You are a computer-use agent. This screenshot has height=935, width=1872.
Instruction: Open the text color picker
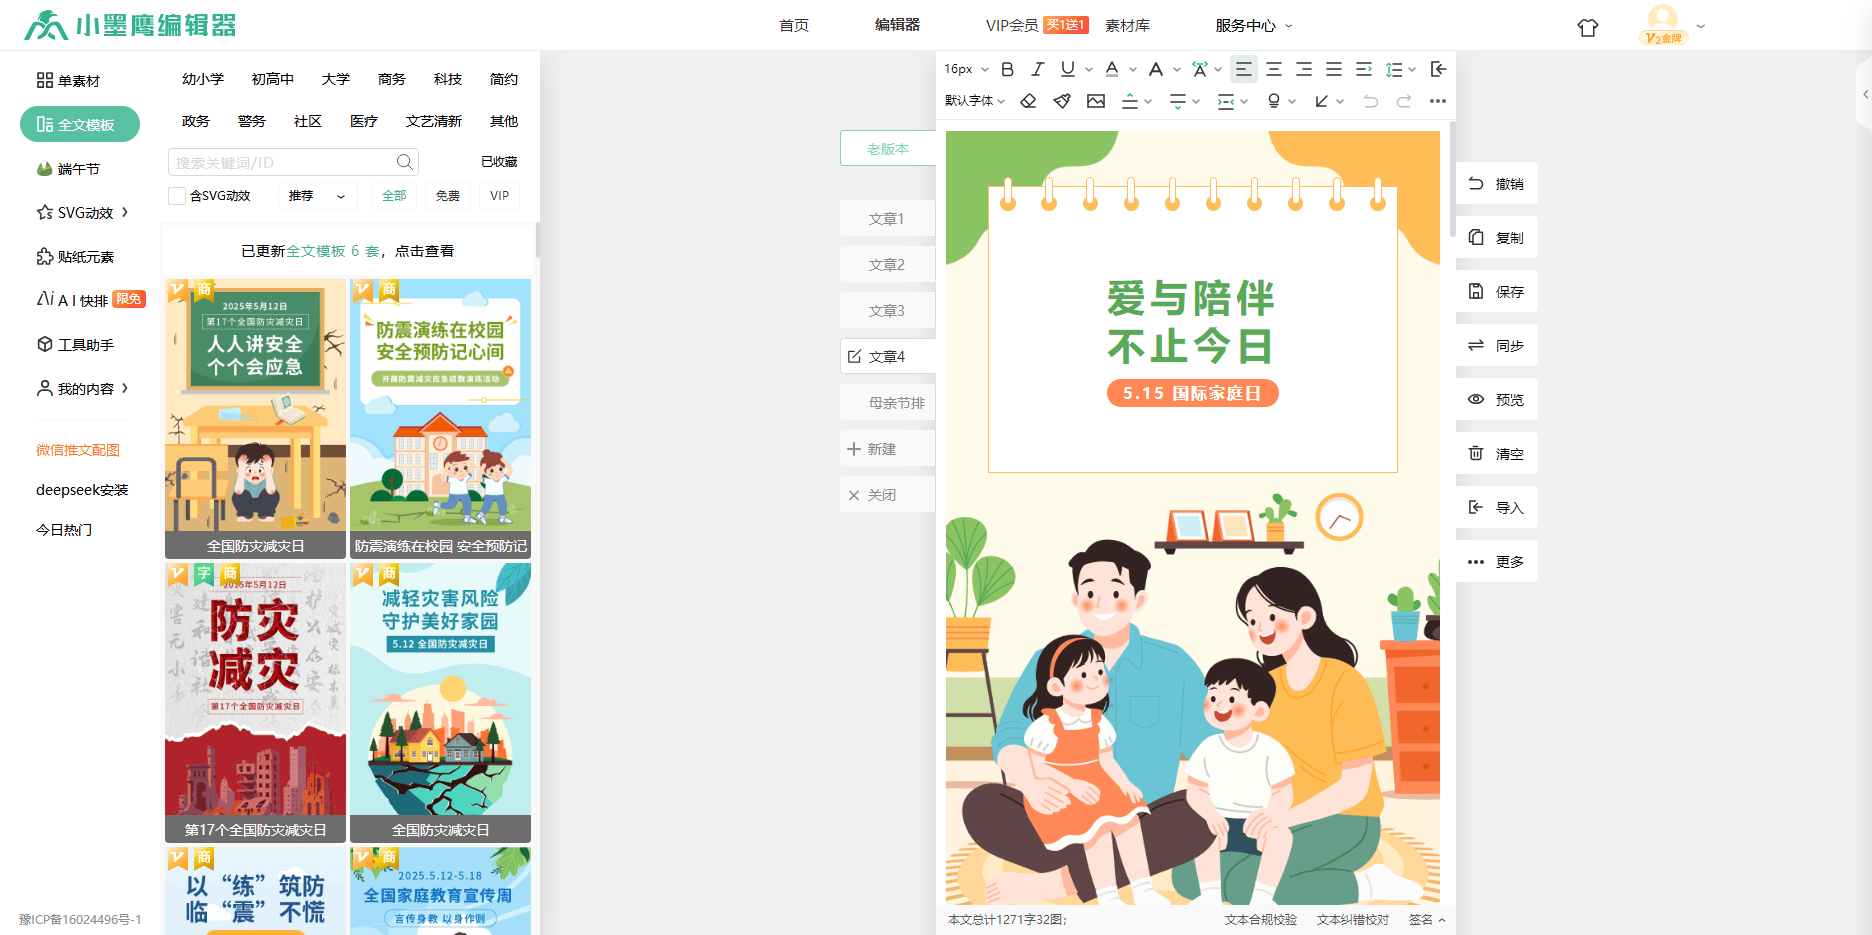point(1112,69)
